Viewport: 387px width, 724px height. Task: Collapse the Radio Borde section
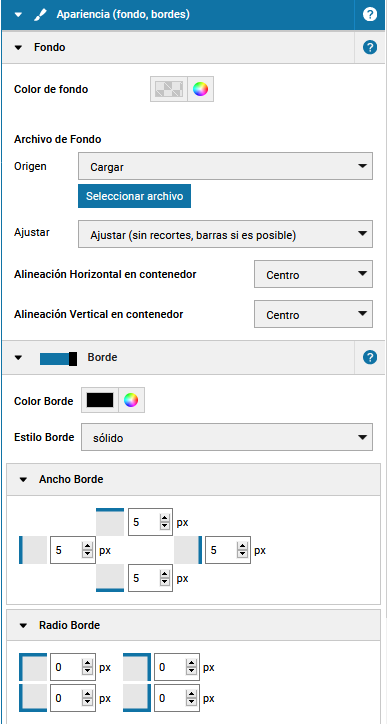(24, 626)
